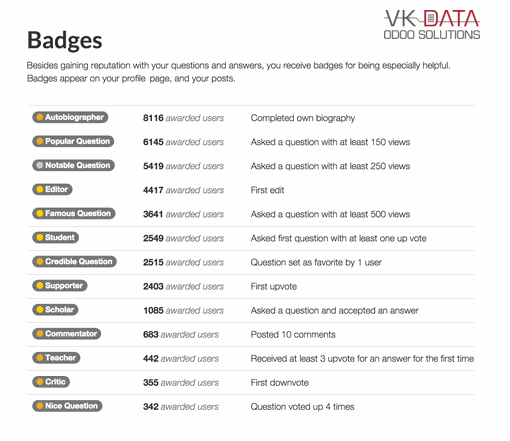Click the bronze dot on Critic badge
This screenshot has height=441, width=510.
click(x=40, y=382)
